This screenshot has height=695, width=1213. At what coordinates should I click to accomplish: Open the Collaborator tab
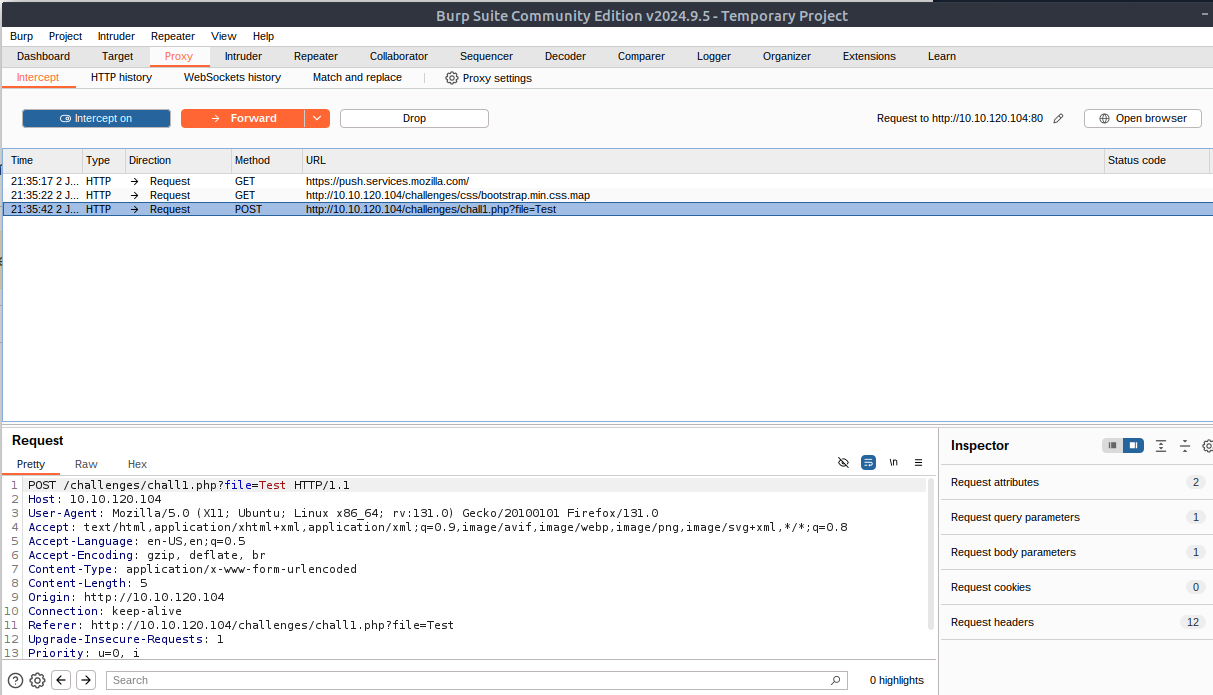click(x=399, y=56)
